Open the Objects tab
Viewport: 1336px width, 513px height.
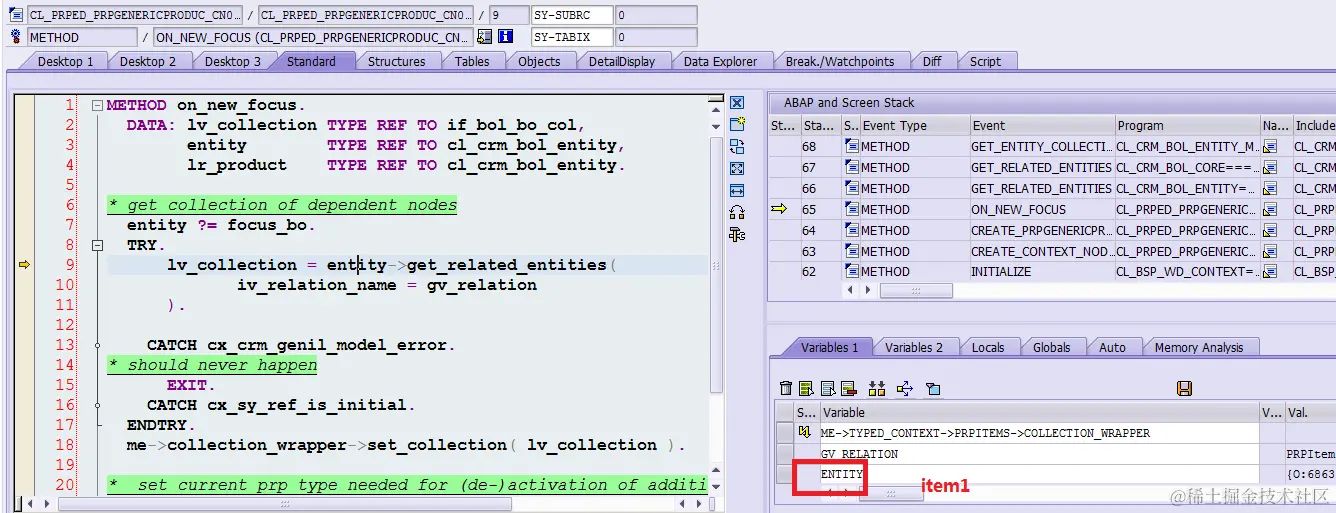(x=539, y=61)
